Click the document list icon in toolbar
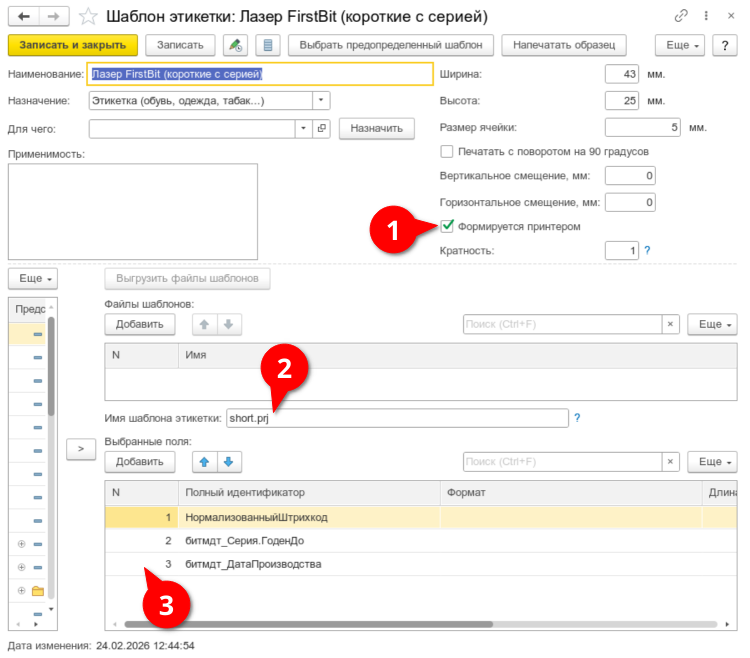The height and width of the screenshot is (658, 750). [x=268, y=45]
